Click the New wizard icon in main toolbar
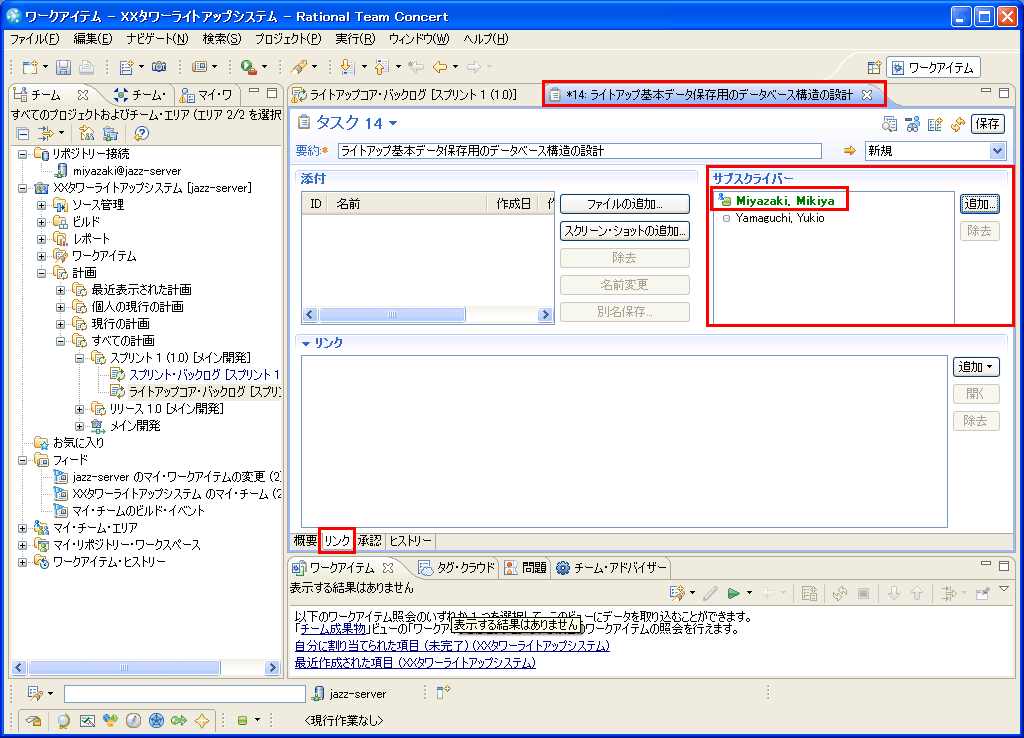 pos(30,67)
